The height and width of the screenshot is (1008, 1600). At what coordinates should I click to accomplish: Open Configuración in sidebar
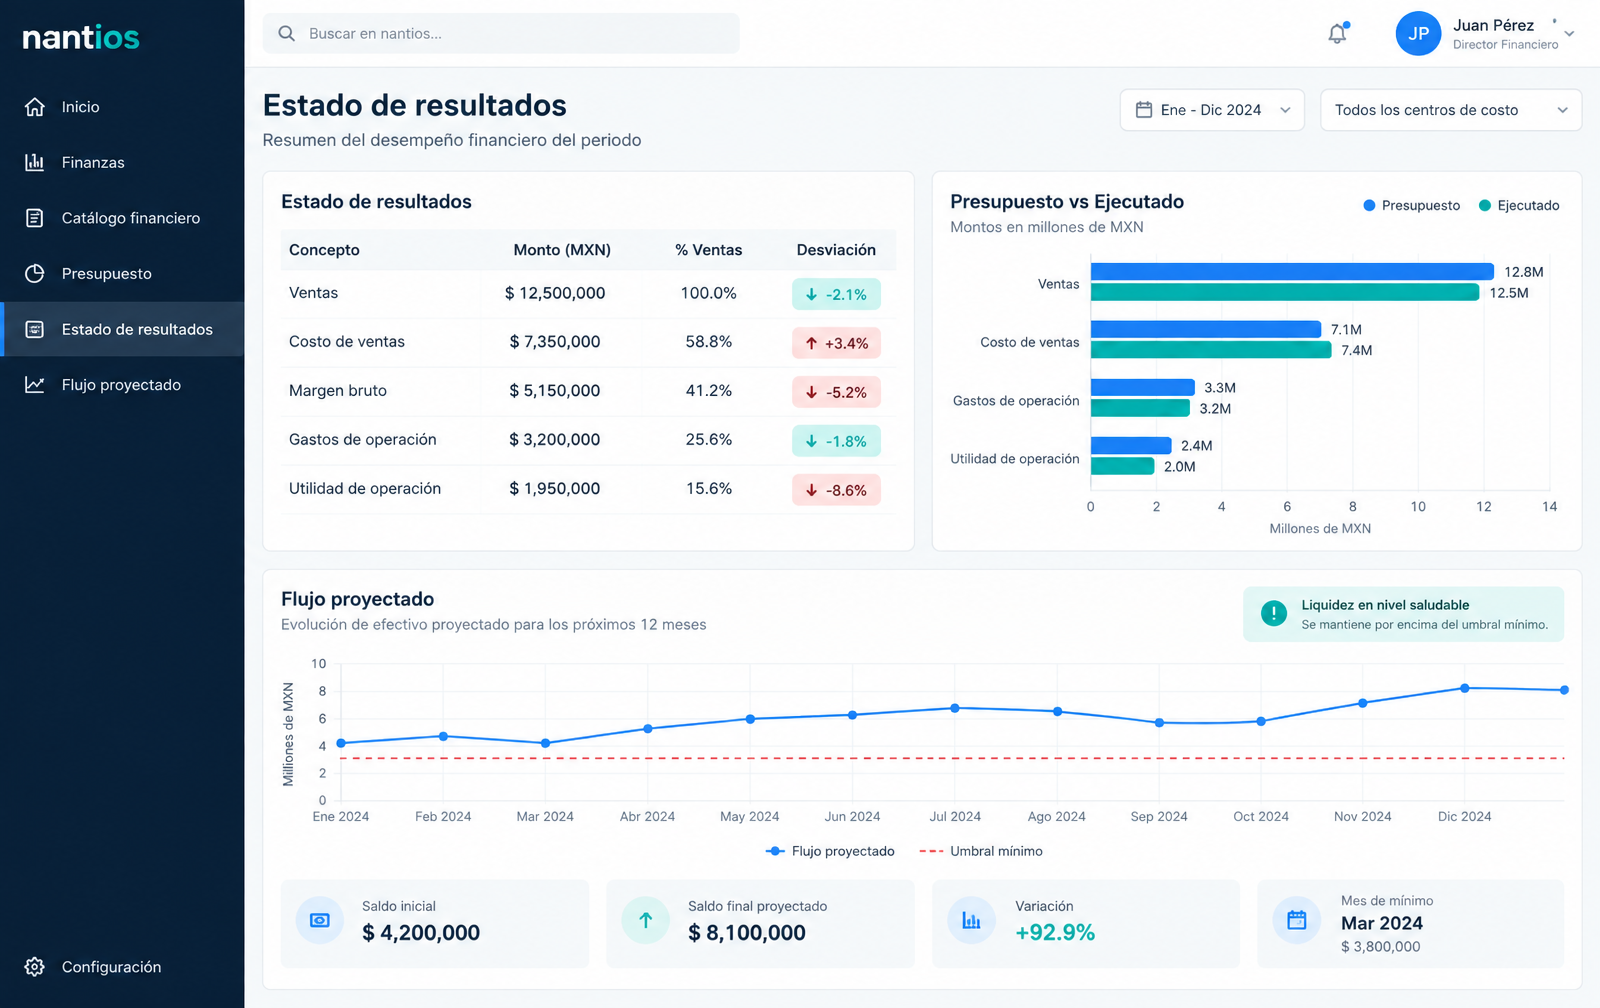122,967
